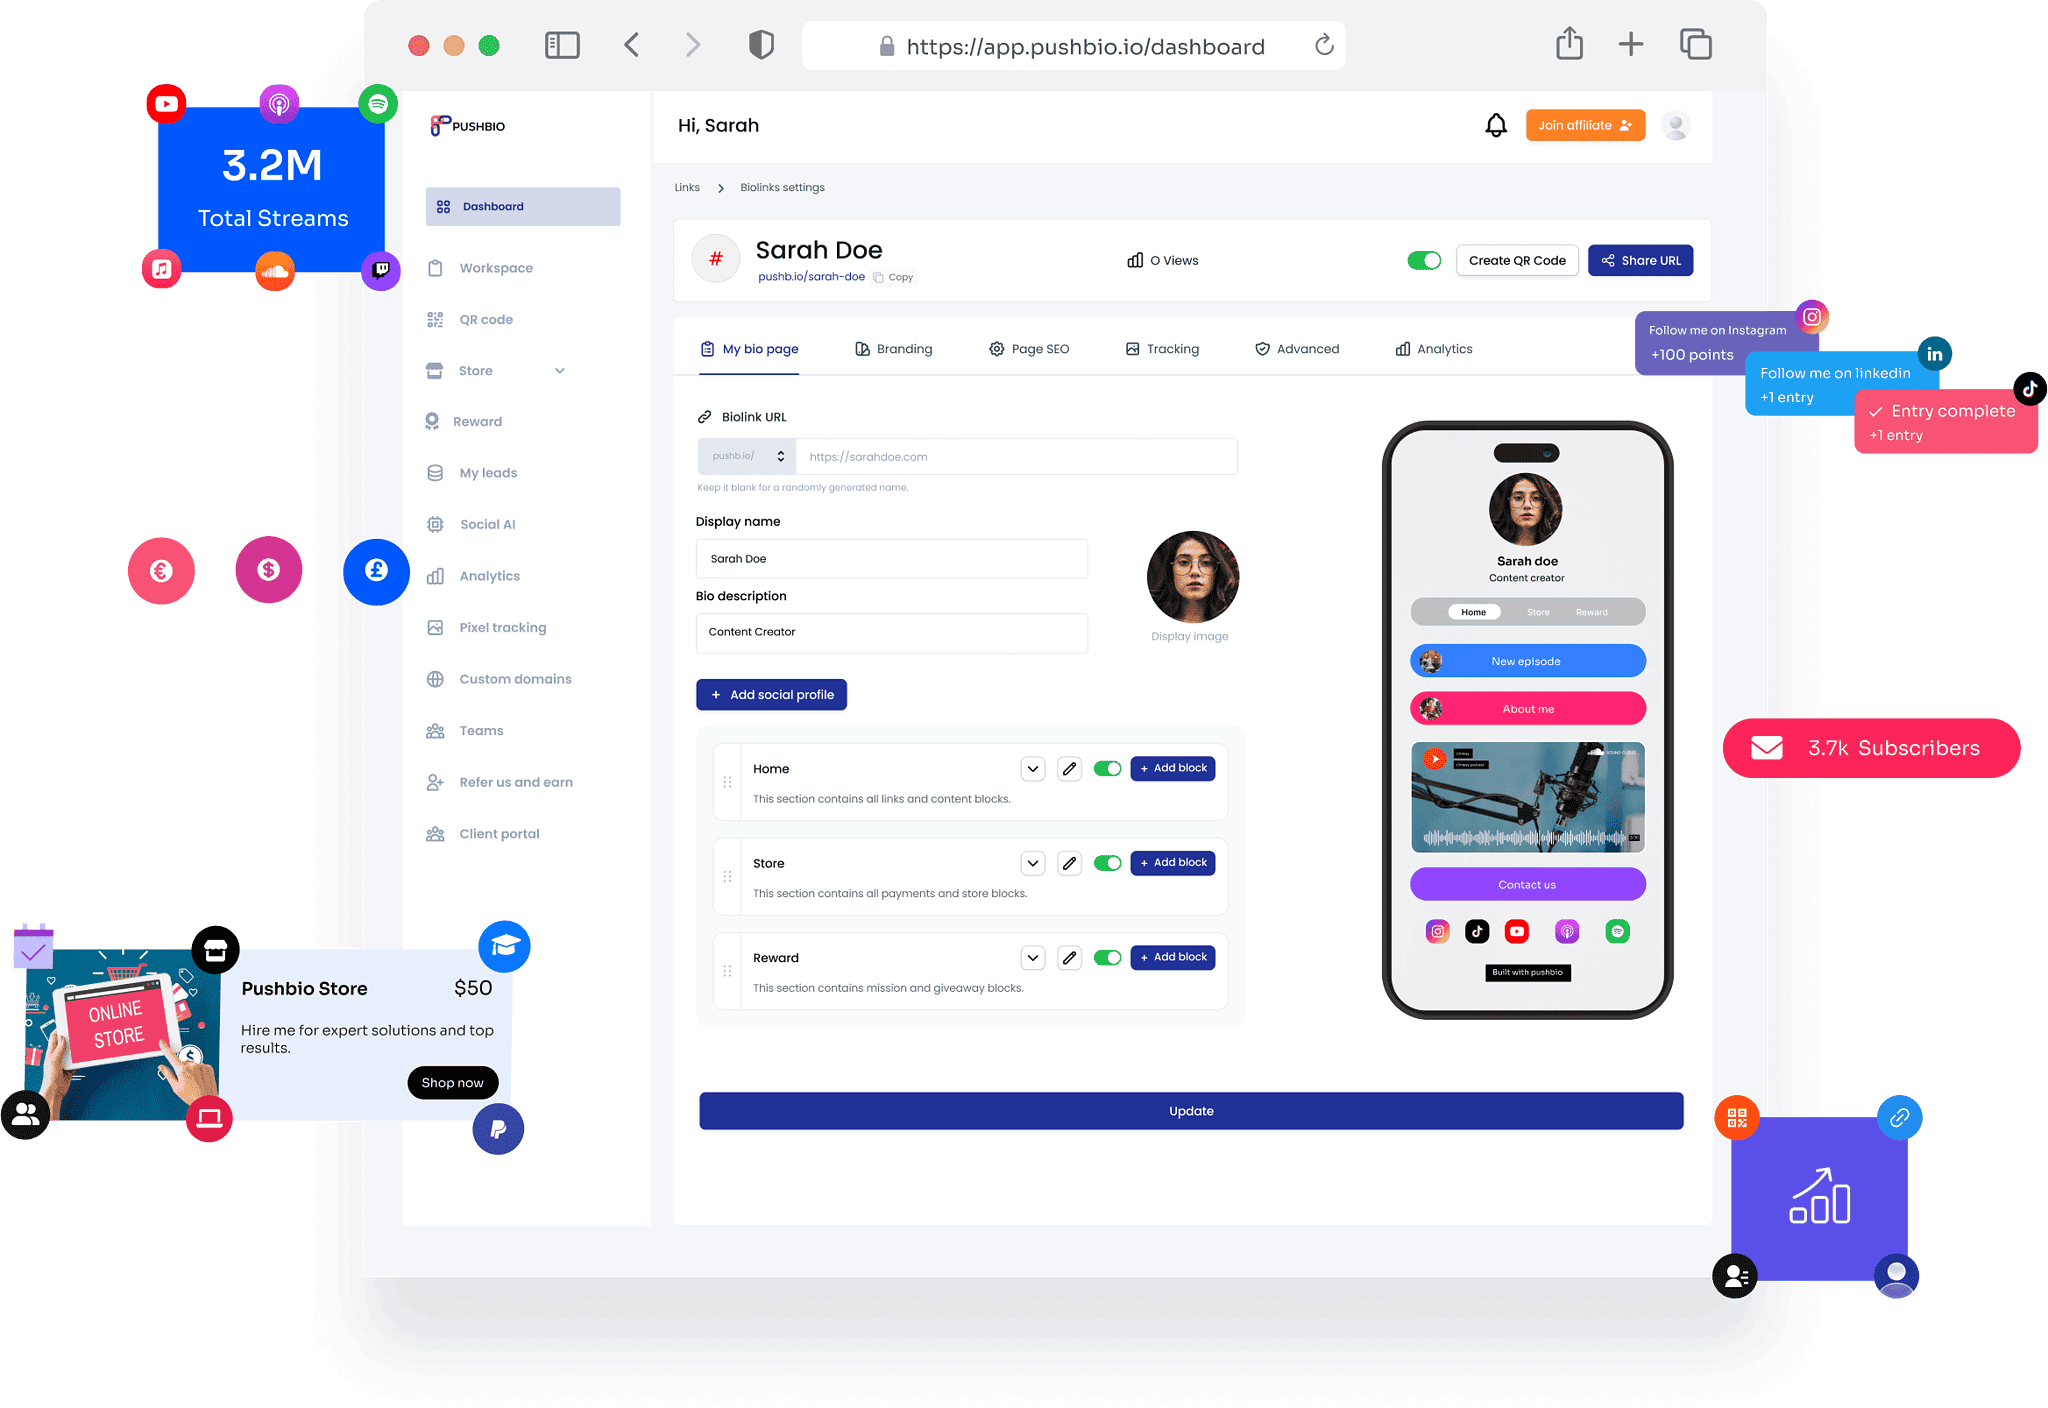Expand the Home section dropdown arrow
The image size is (2048, 1408).
tap(1032, 765)
